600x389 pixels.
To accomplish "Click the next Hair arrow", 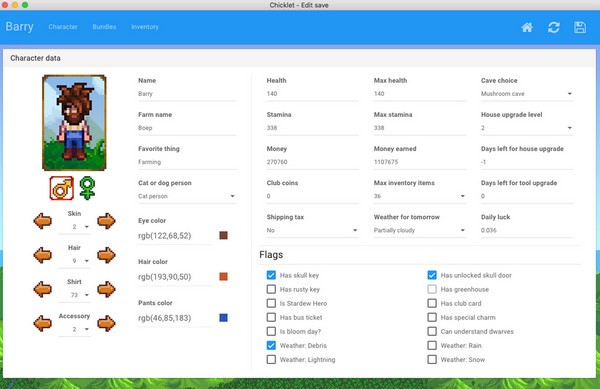I will click(106, 255).
